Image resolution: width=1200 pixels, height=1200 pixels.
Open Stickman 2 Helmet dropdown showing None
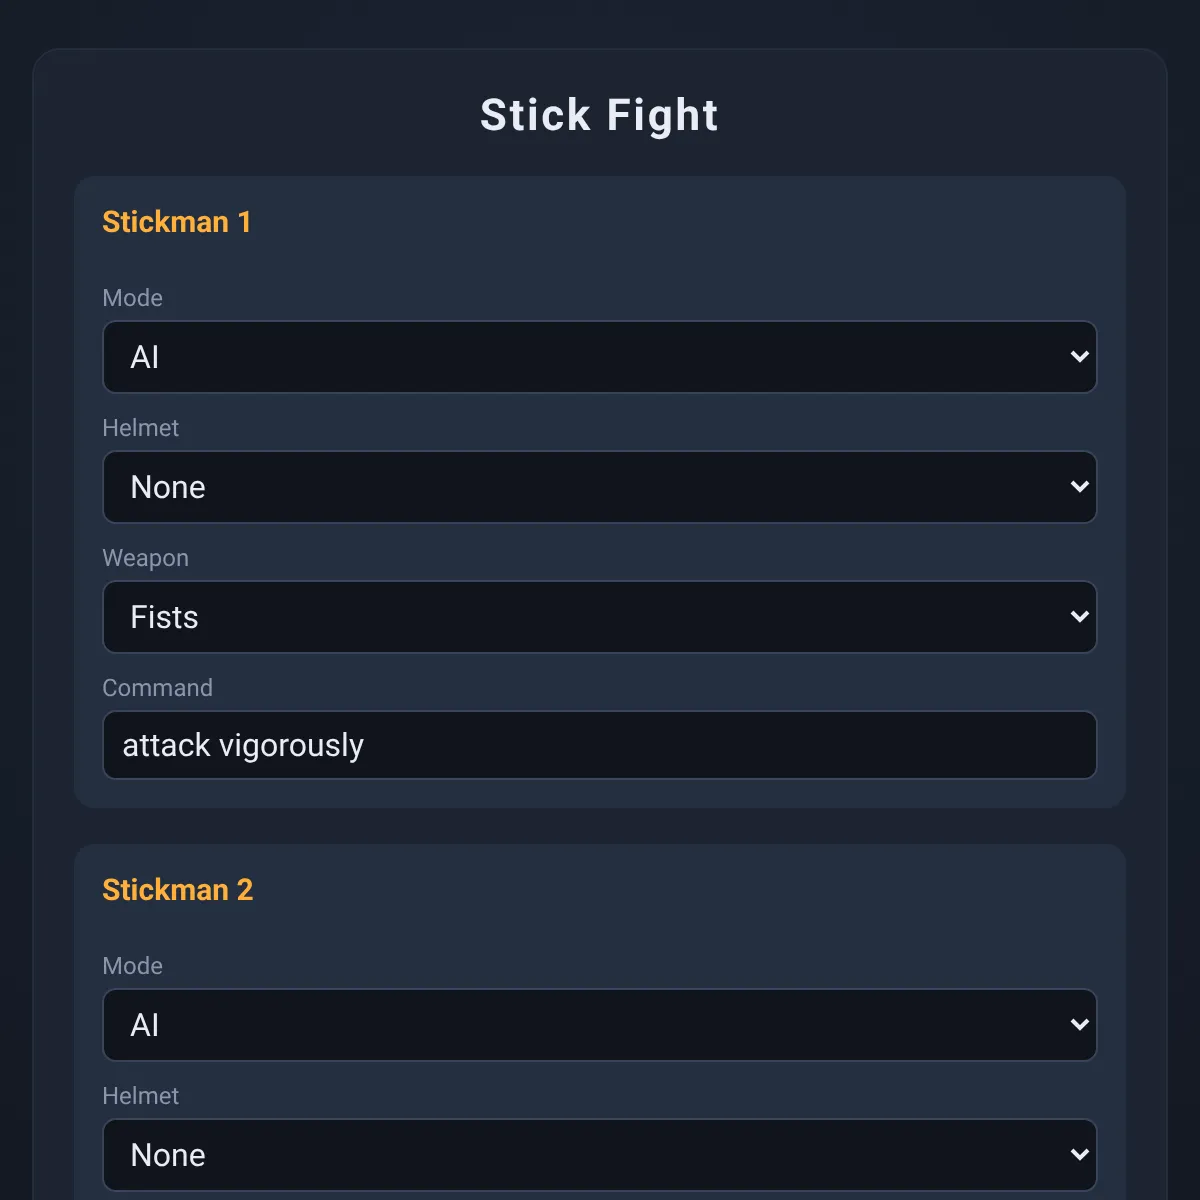[600, 1155]
